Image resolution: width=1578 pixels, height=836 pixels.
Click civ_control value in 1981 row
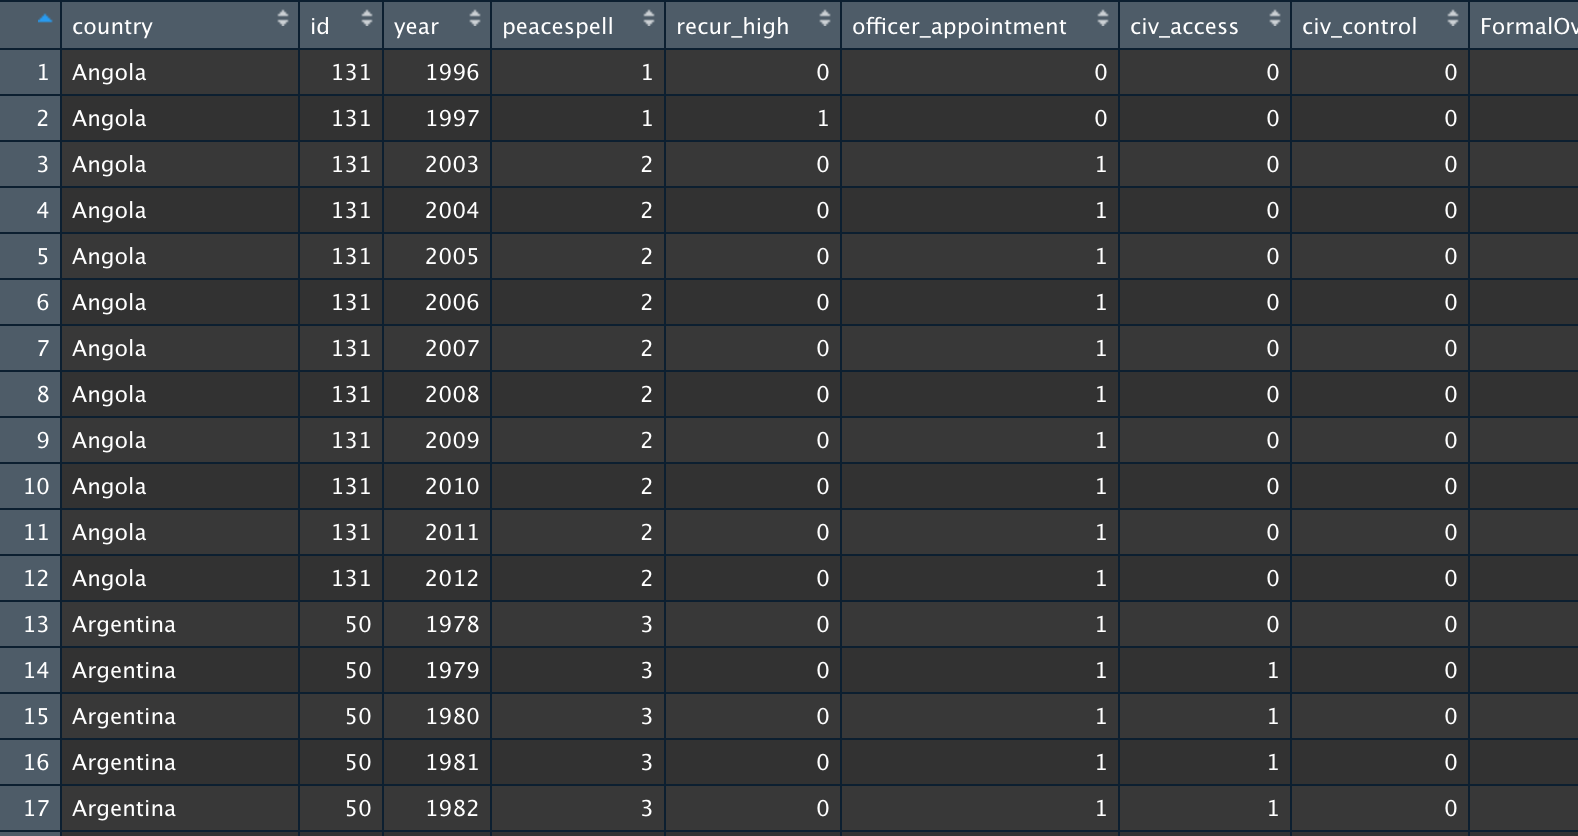coord(1451,762)
